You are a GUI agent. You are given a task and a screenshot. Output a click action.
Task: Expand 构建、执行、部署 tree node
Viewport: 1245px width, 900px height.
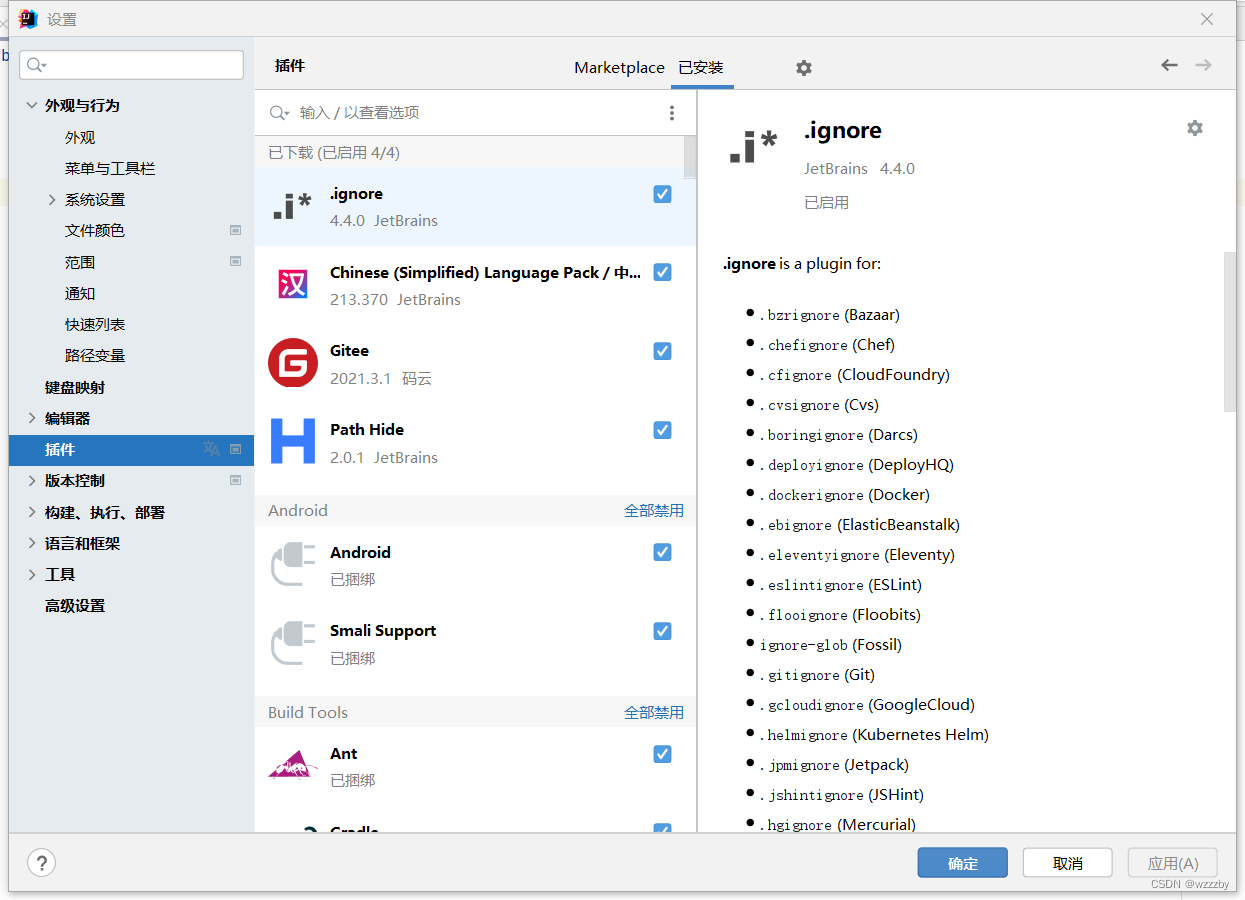(x=32, y=512)
